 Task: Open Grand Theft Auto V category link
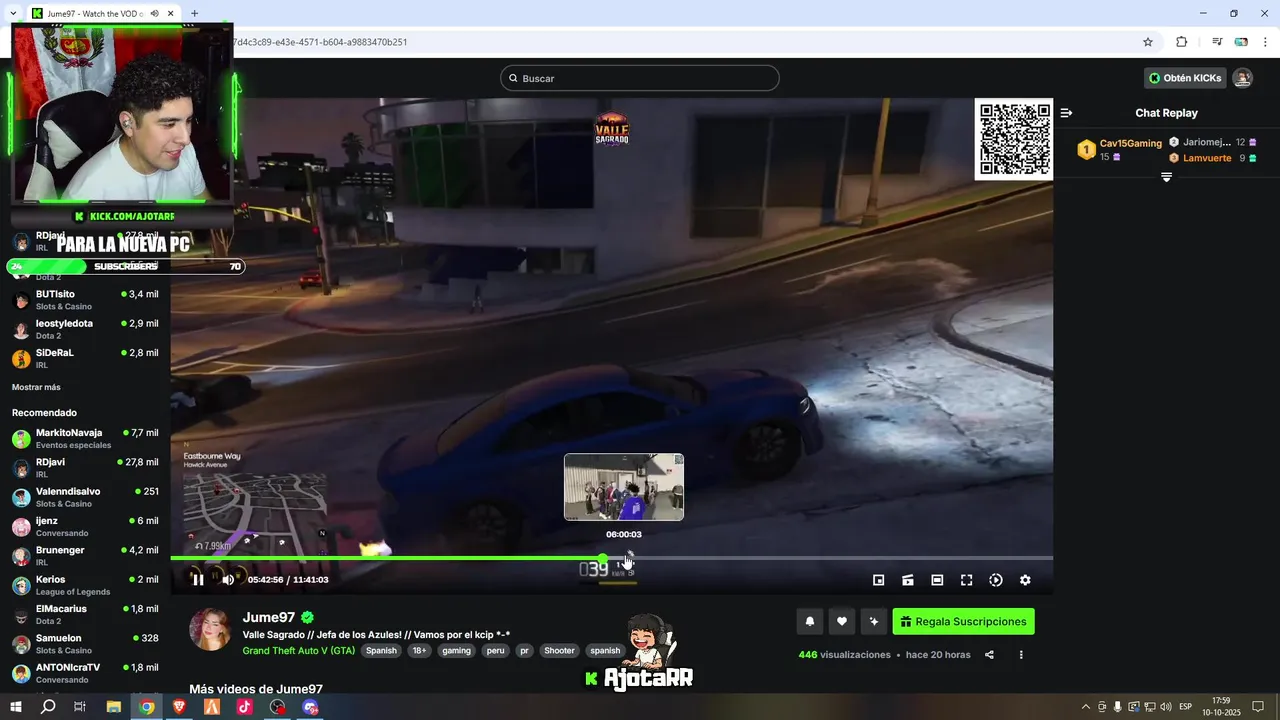pos(299,650)
